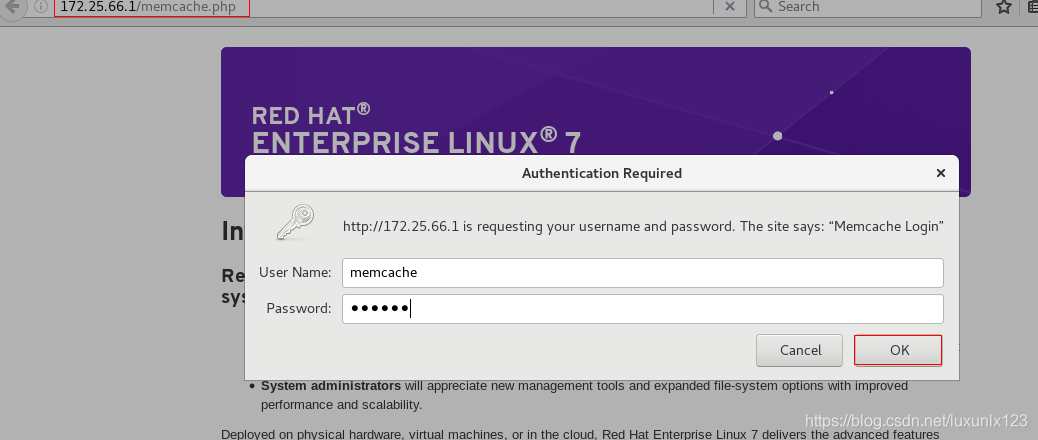This screenshot has width=1038, height=440.
Task: Click the URL bar showing 172.25.66.1/memcache.php
Action: point(384,7)
